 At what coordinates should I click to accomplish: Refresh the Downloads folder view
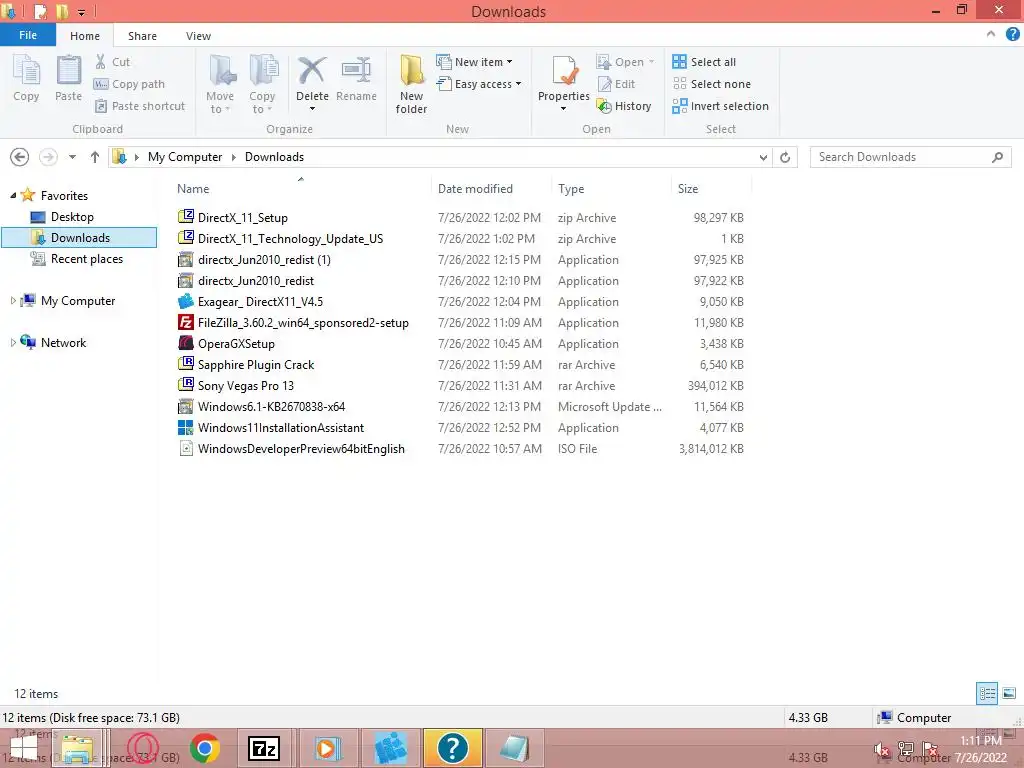pyautogui.click(x=785, y=157)
